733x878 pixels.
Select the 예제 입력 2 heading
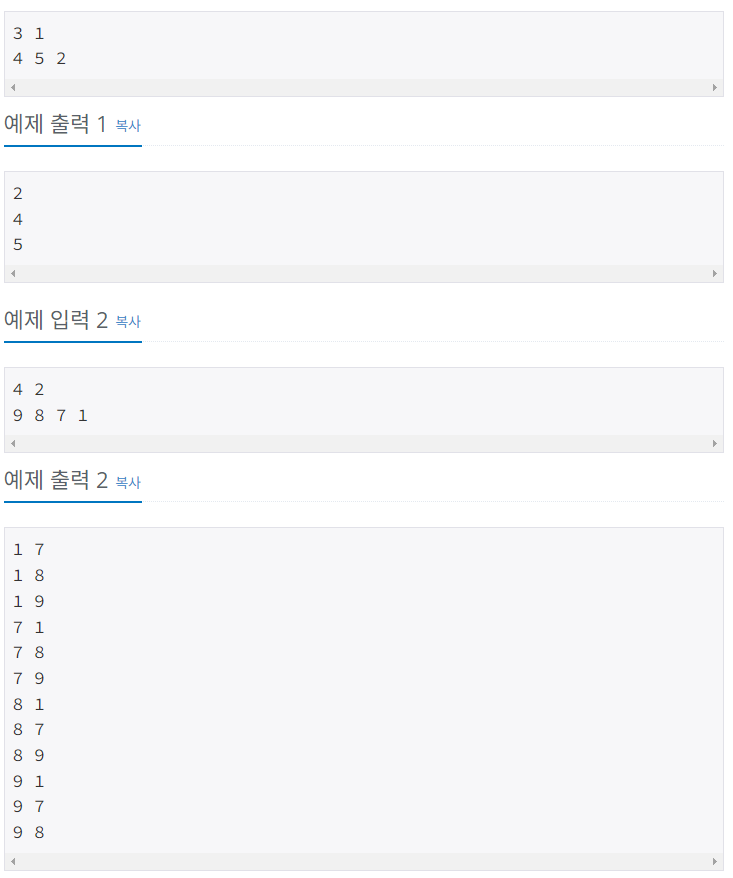(57, 322)
